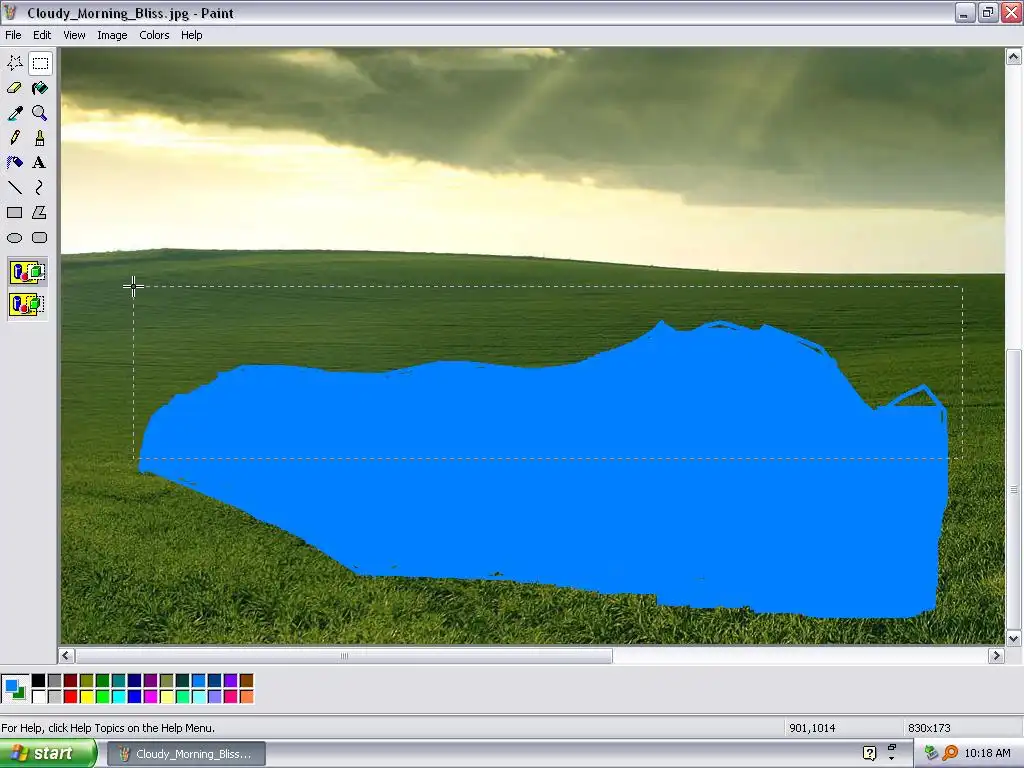
Task: Enable transparent selection mode option
Action: [27, 304]
